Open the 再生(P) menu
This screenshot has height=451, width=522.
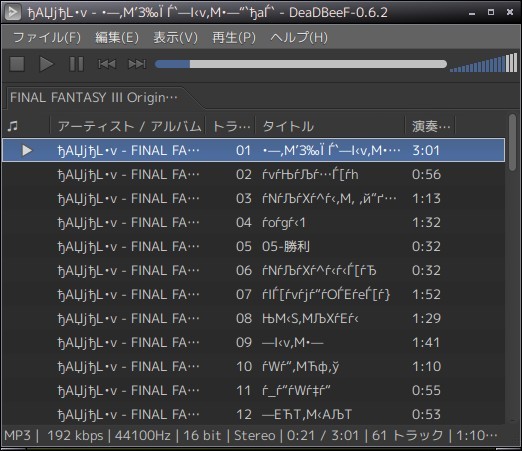coord(234,37)
